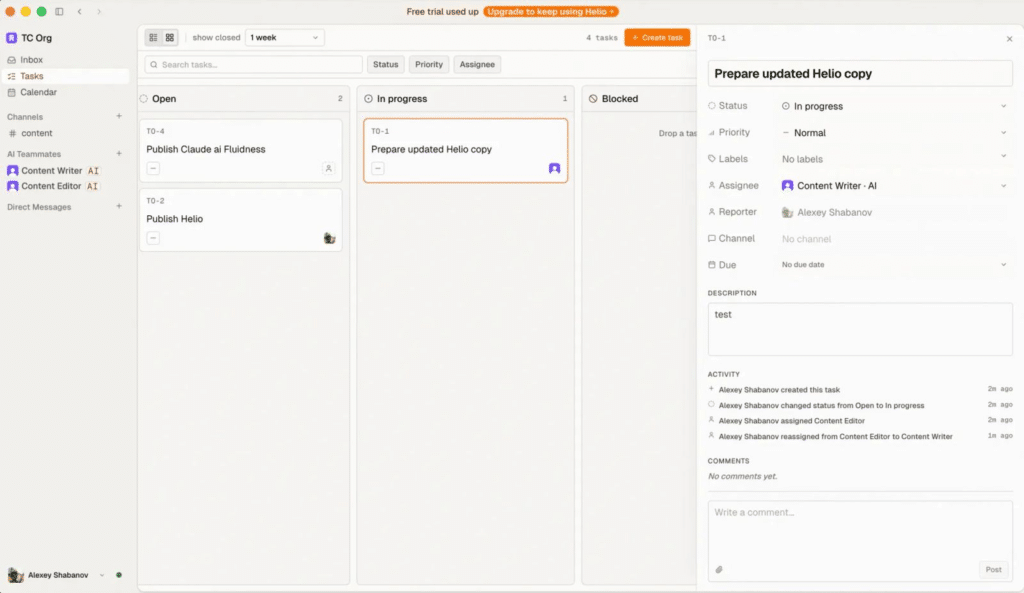Click the Blocked column icon
This screenshot has height=593, width=1024.
[x=593, y=99]
